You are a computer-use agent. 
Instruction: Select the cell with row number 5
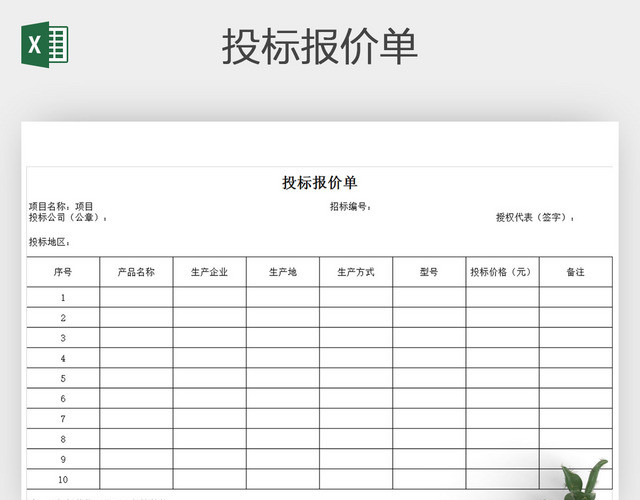tap(63, 378)
